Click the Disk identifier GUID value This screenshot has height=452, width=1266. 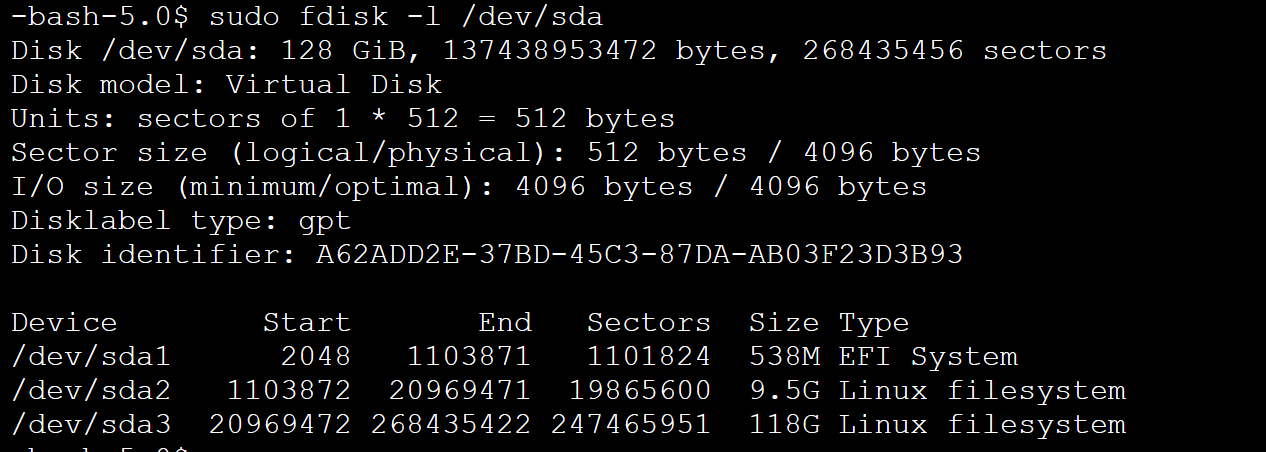pos(640,254)
